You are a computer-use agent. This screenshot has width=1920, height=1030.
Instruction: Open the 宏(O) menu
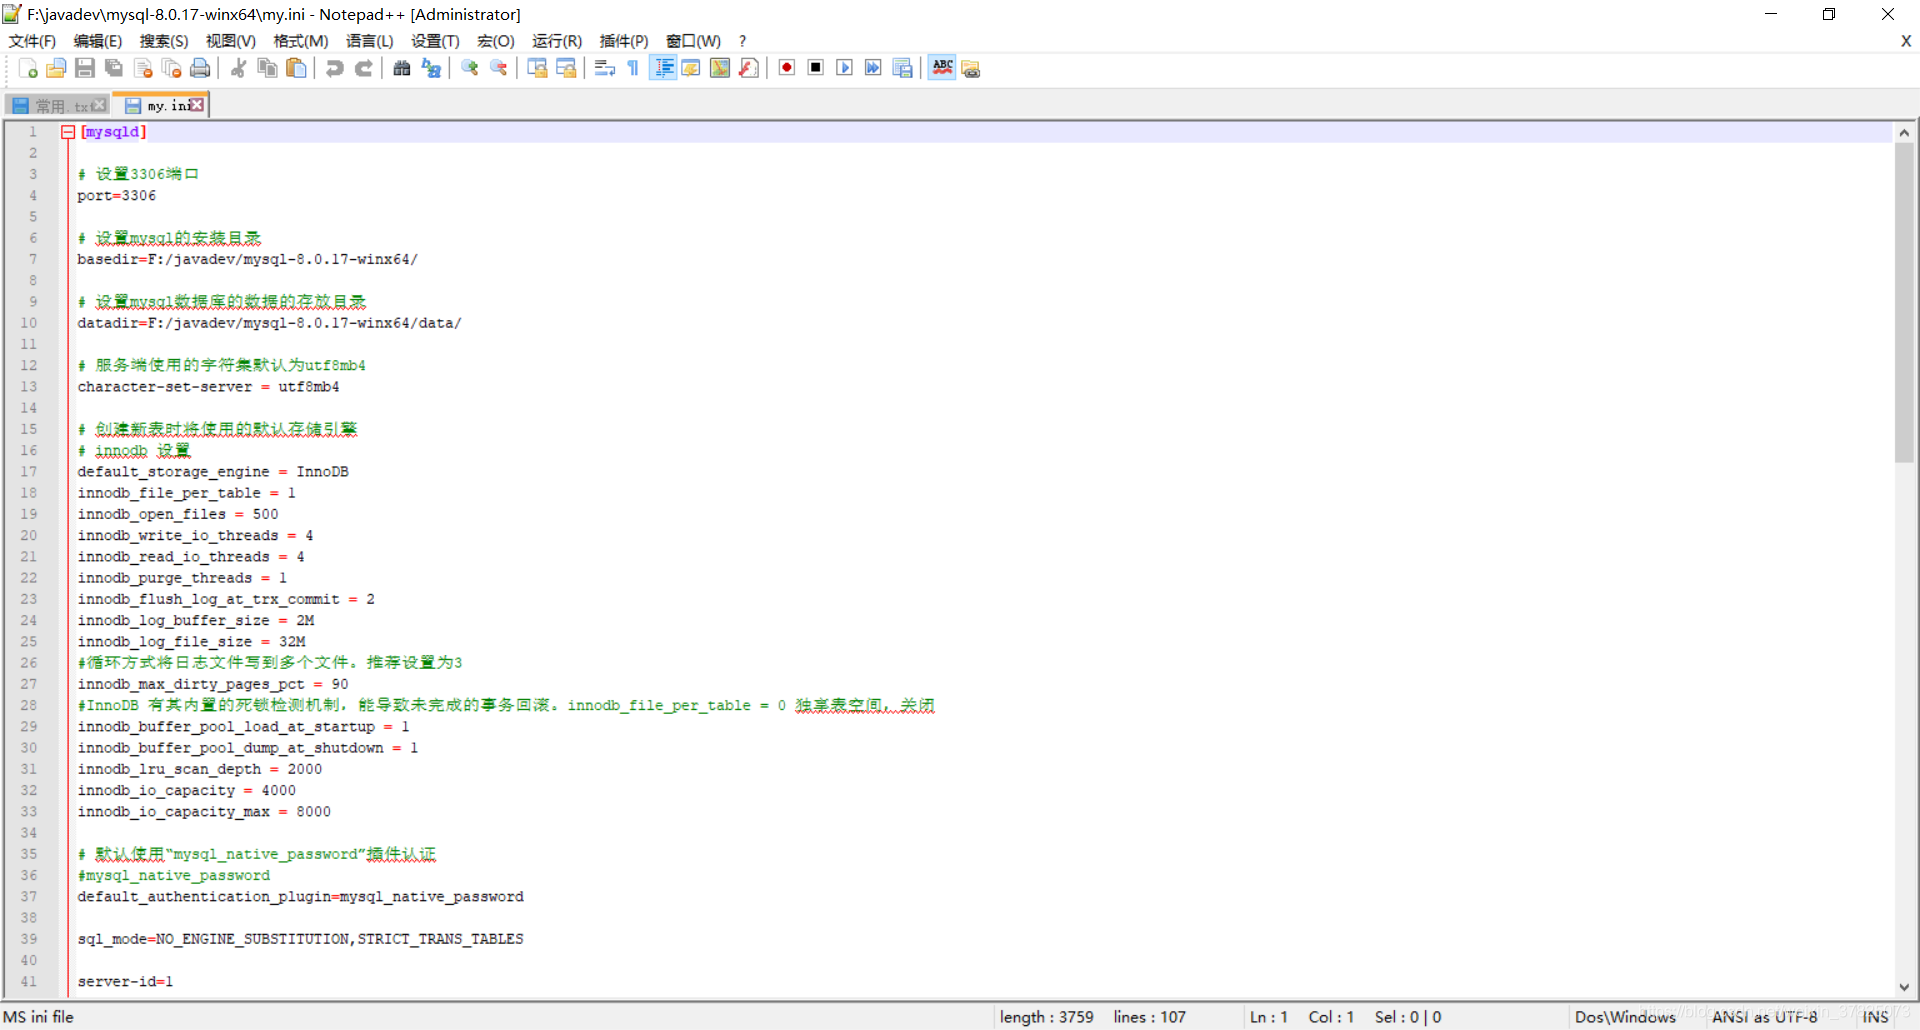point(496,41)
